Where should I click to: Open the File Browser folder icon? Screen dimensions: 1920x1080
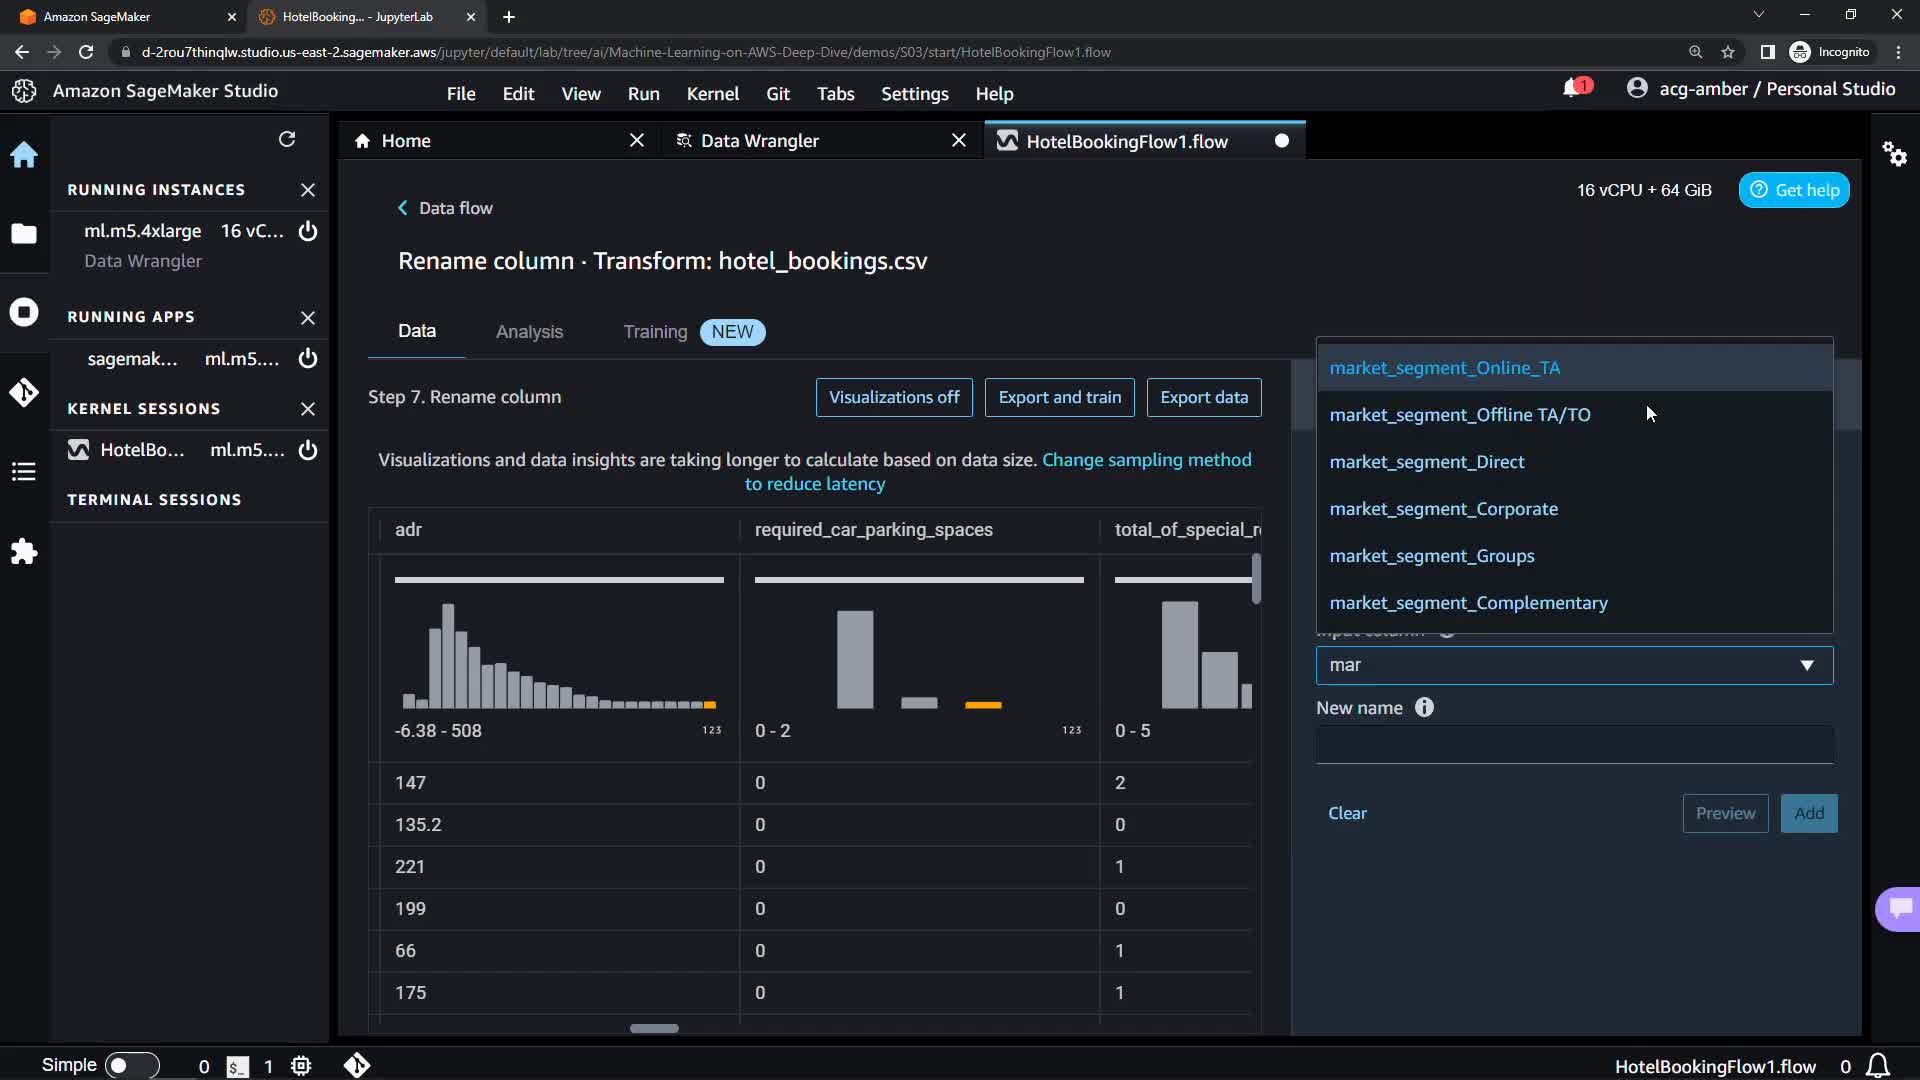pos(24,234)
